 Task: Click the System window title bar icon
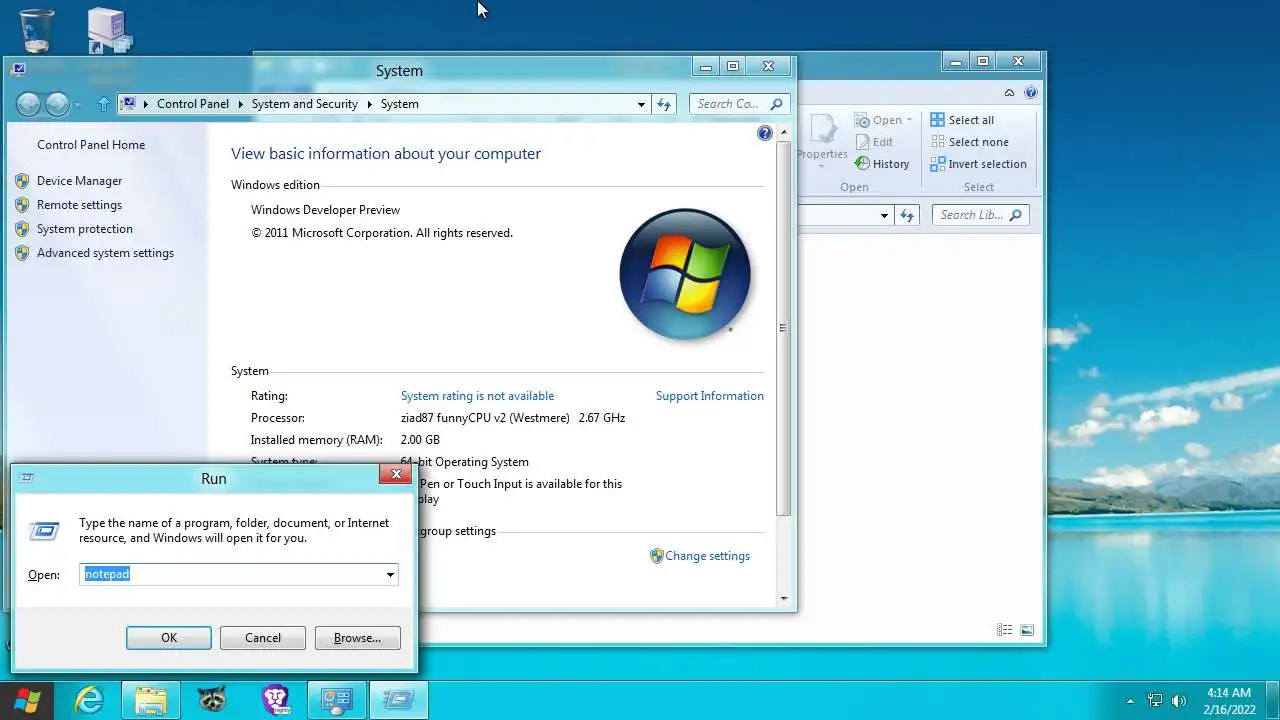coord(18,69)
